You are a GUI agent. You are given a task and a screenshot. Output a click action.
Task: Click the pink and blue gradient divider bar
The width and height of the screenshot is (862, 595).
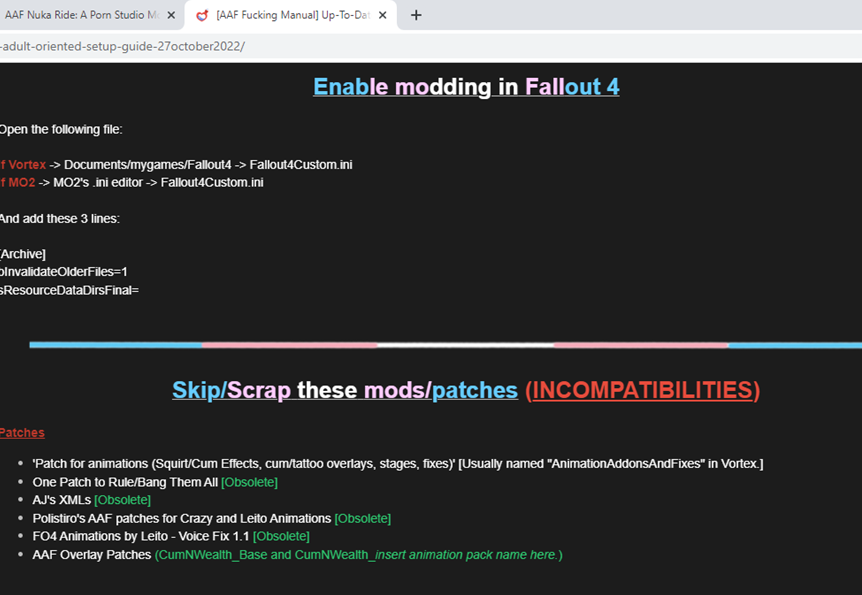coord(430,344)
